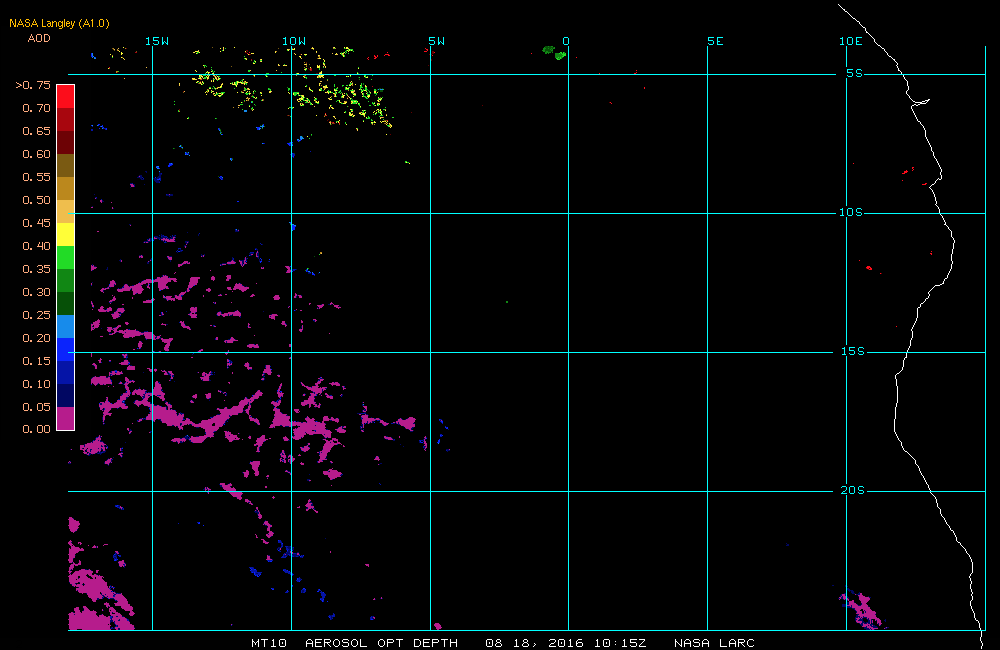The image size is (1000, 650).
Task: Click the '0.60' legend value
Action: click(x=36, y=154)
